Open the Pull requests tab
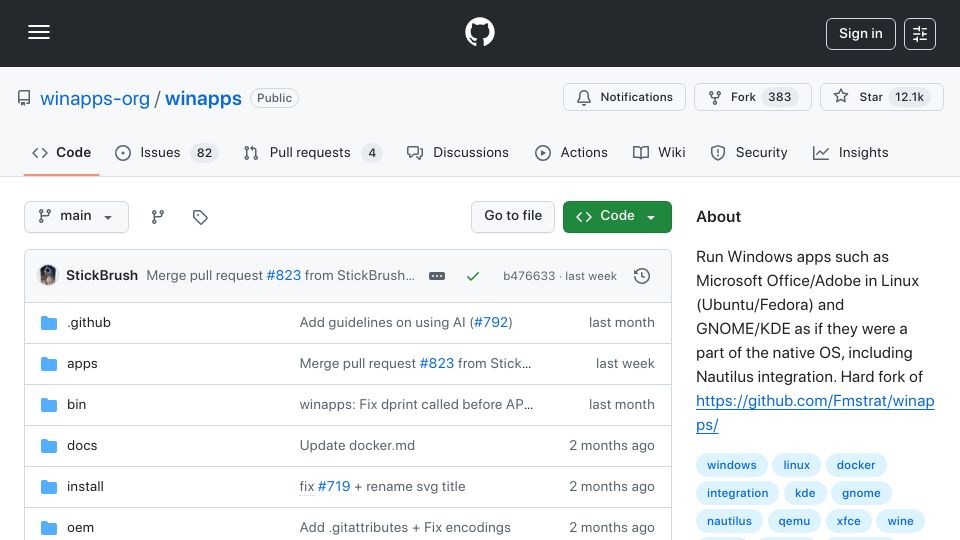 [x=312, y=152]
